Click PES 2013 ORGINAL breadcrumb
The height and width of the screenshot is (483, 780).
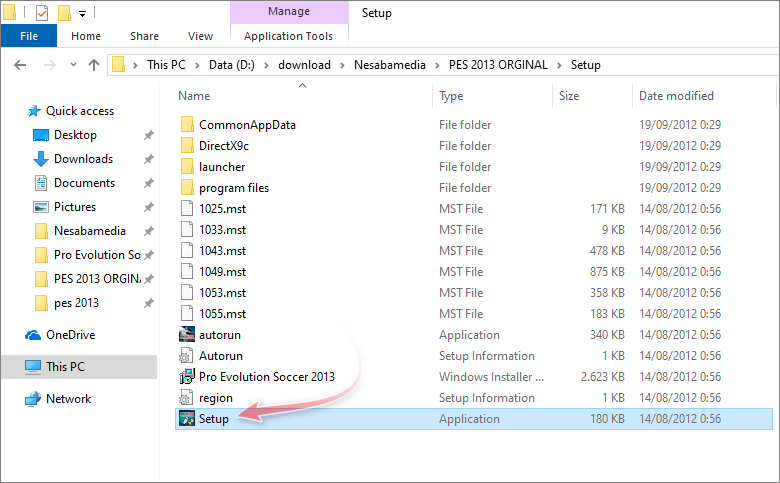(498, 65)
